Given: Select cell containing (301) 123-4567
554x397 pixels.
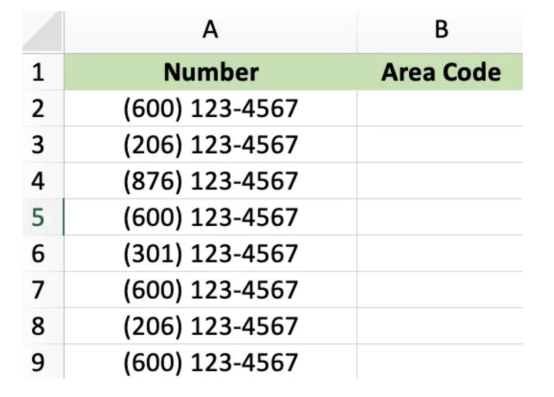Looking at the screenshot, I should coord(211,253).
